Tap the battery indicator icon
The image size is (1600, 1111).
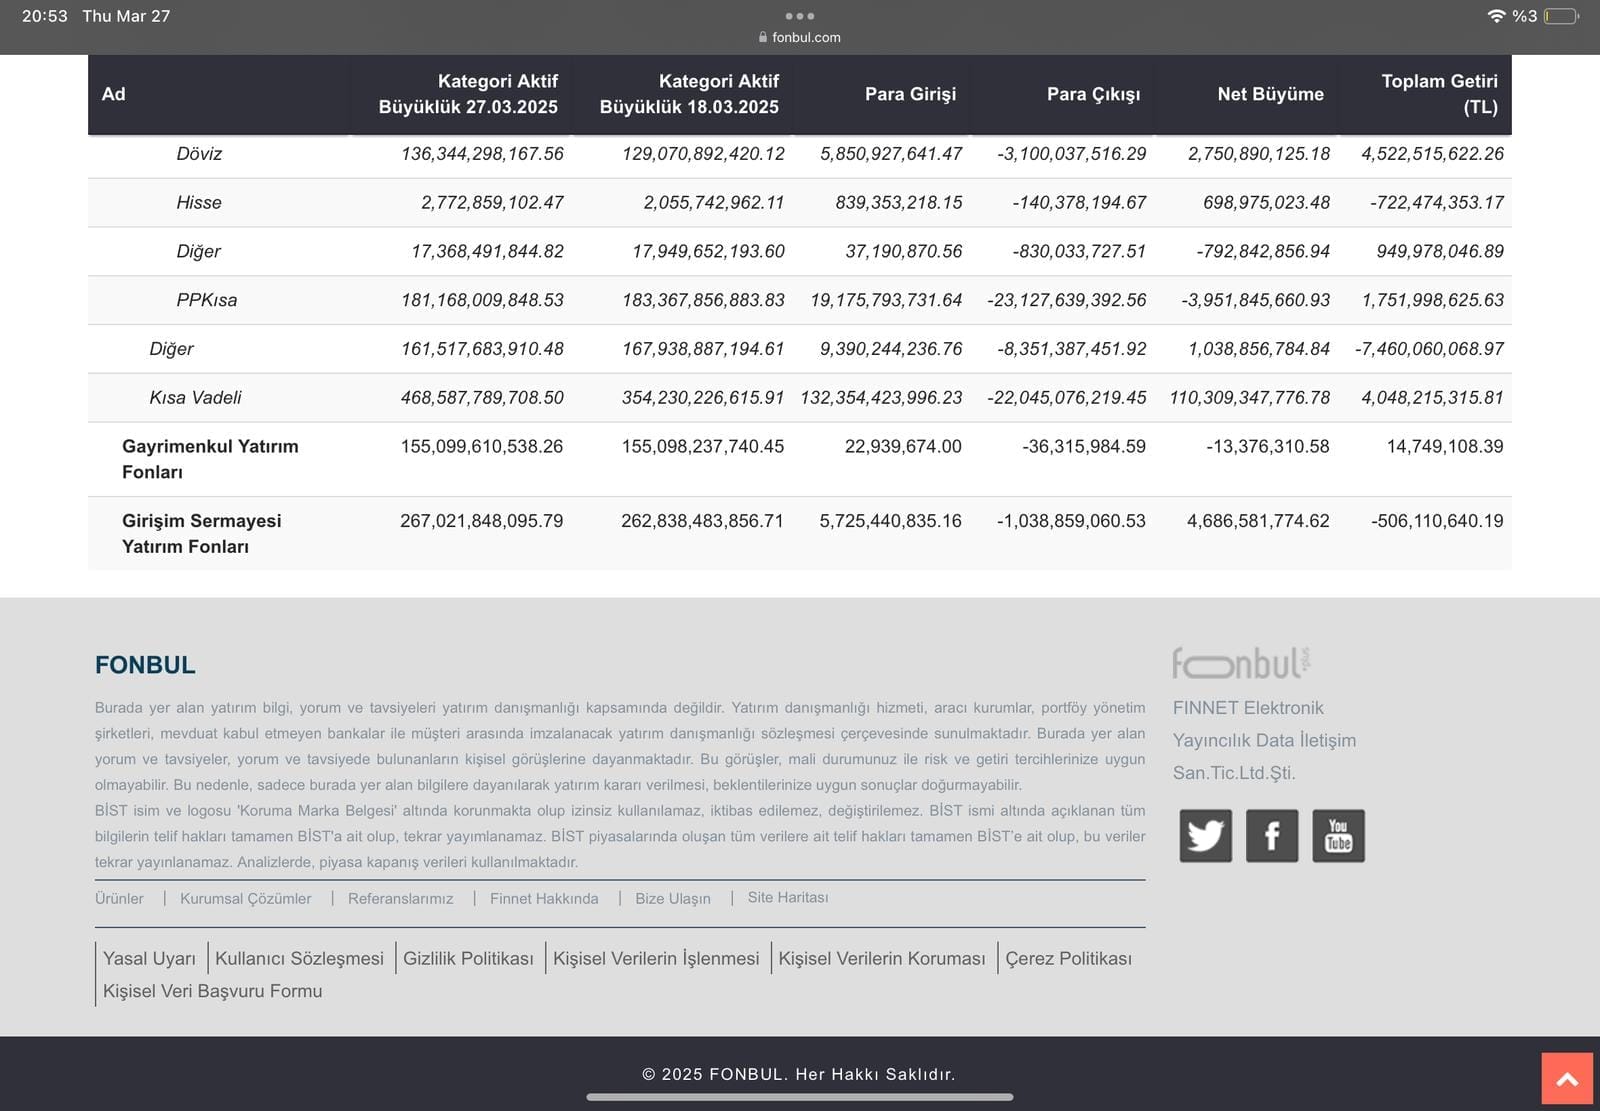[1561, 16]
